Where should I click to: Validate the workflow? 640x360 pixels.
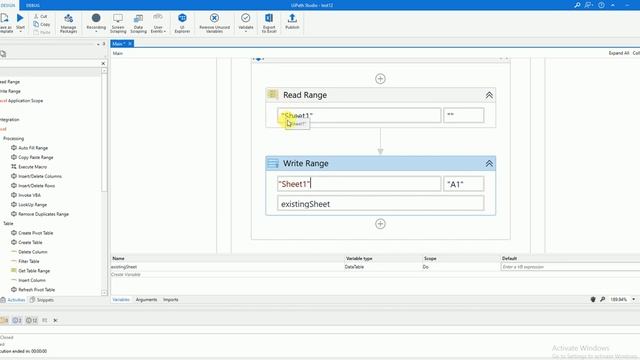[245, 22]
